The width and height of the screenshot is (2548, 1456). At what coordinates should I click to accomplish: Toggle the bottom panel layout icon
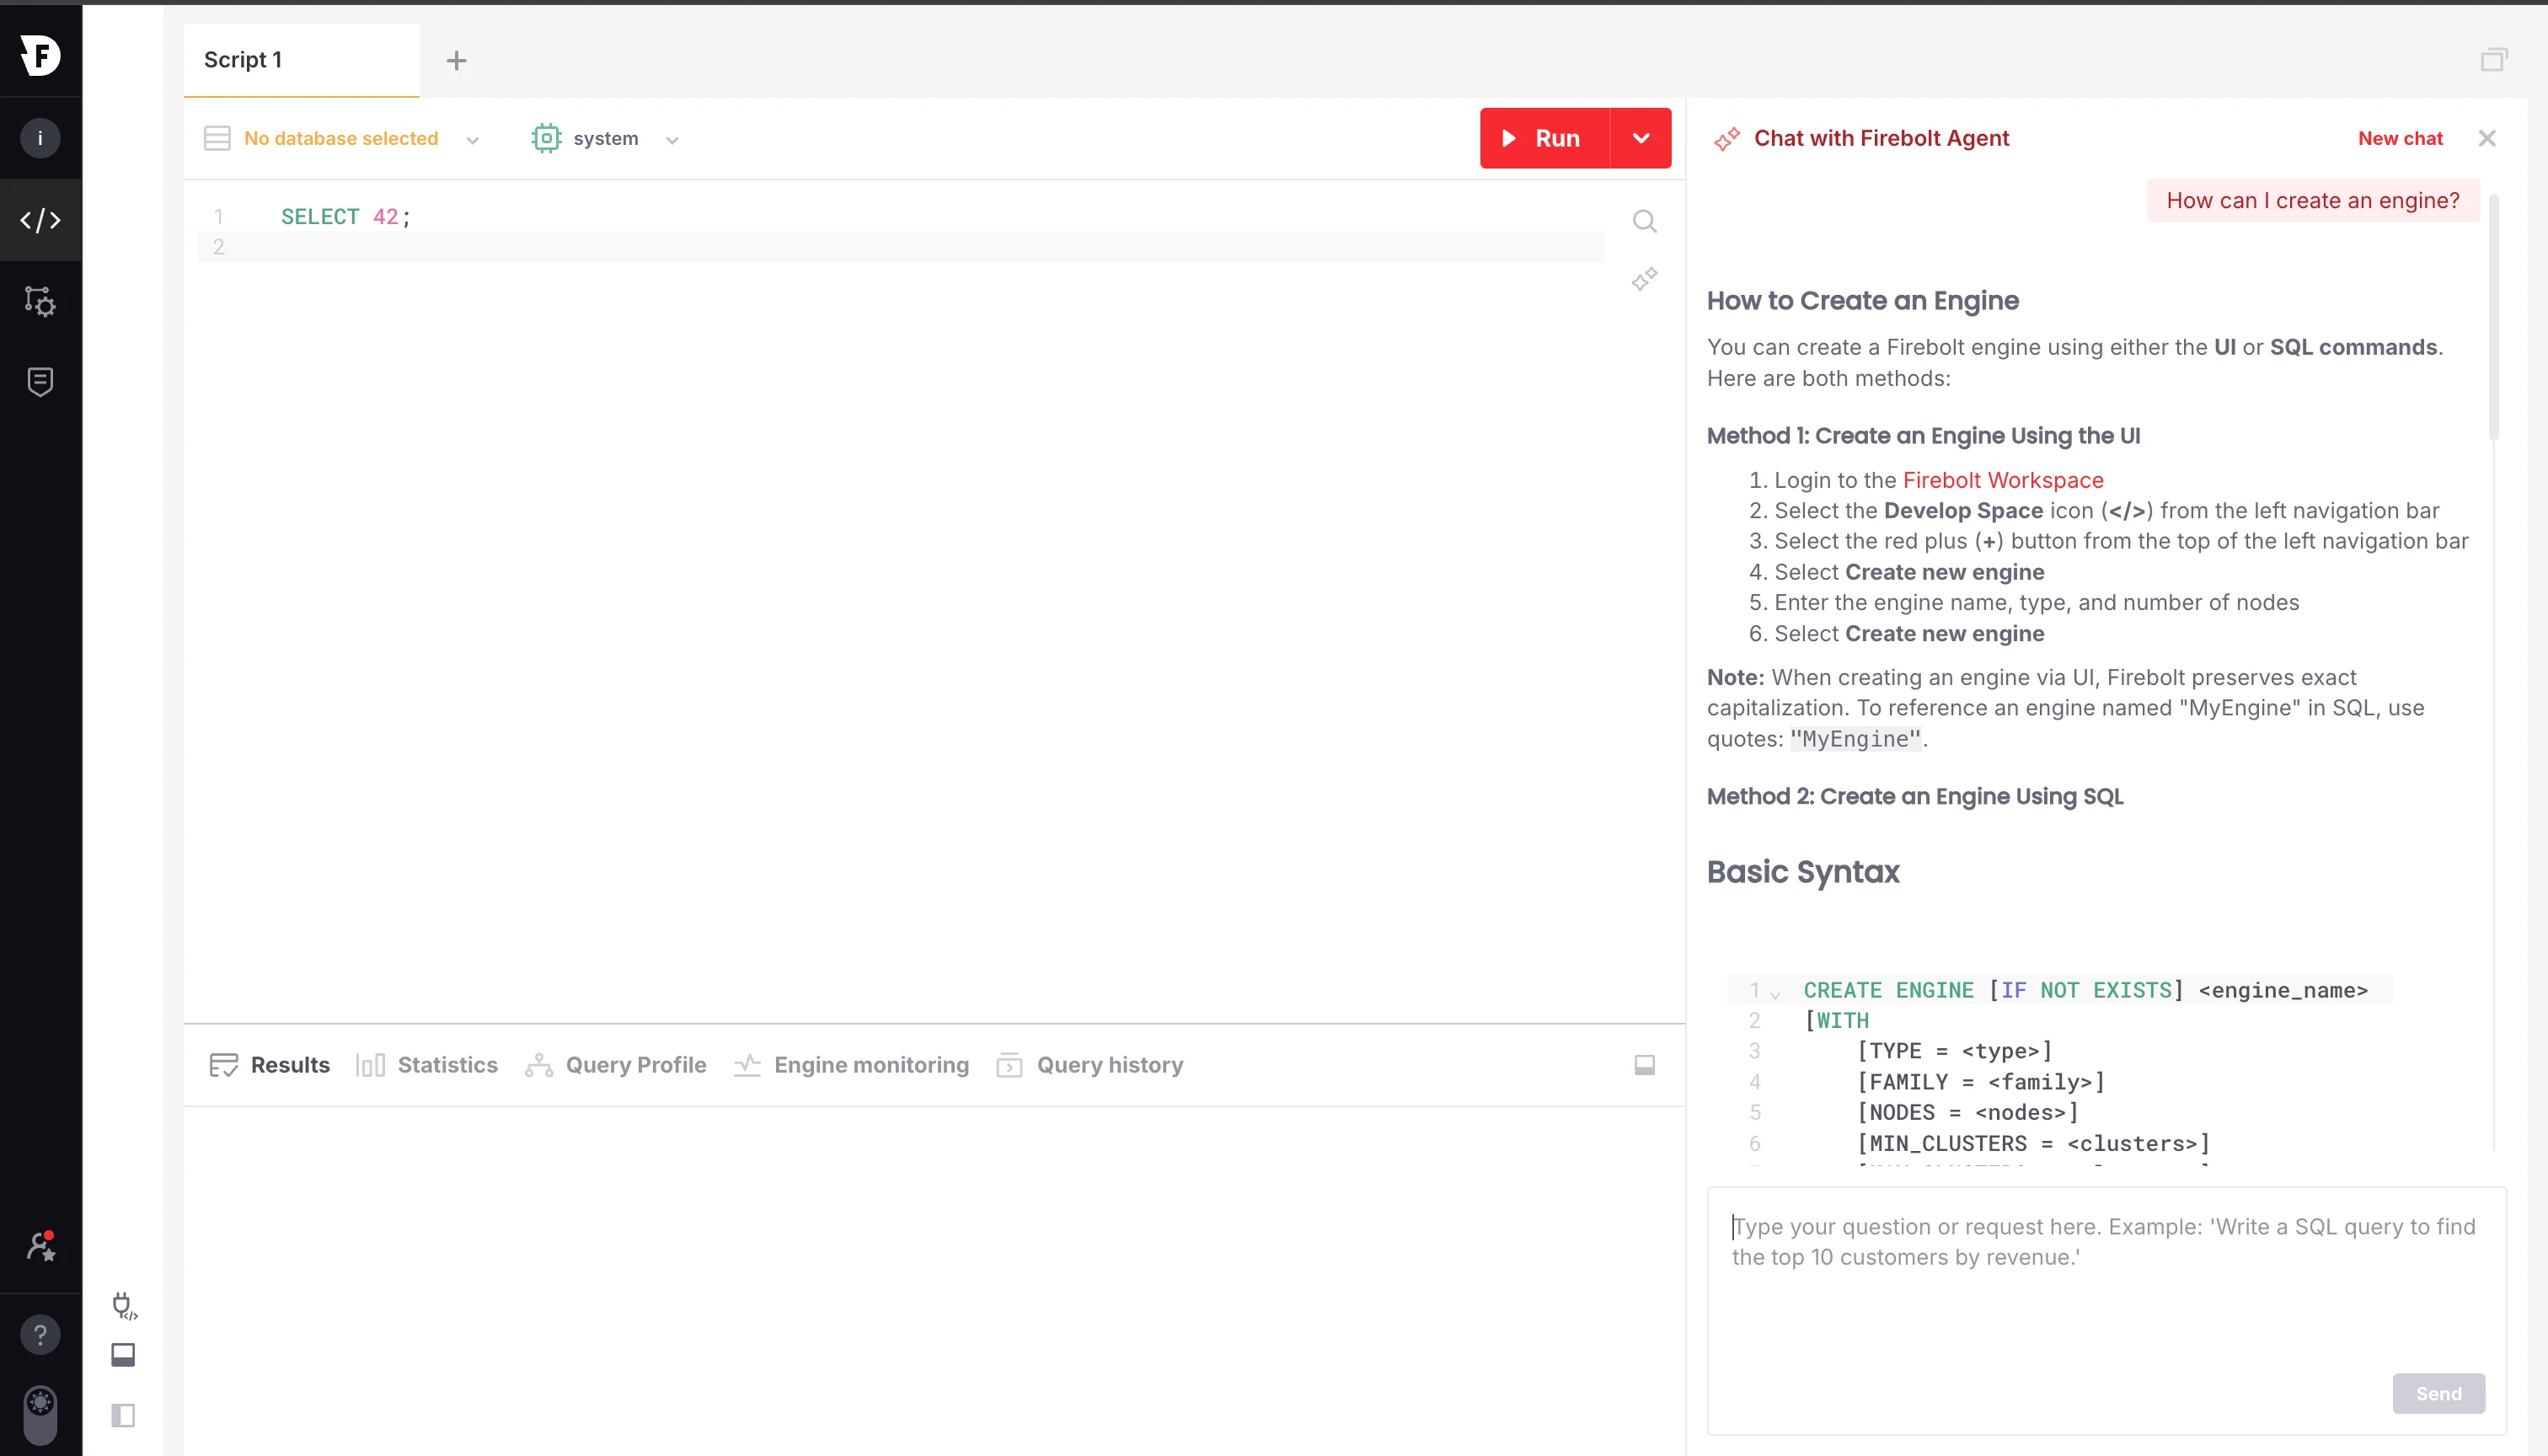coord(123,1354)
